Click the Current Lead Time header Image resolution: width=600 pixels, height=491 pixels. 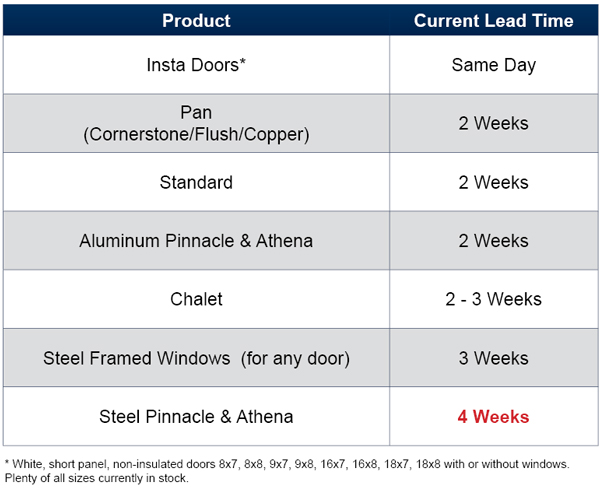[x=493, y=20]
